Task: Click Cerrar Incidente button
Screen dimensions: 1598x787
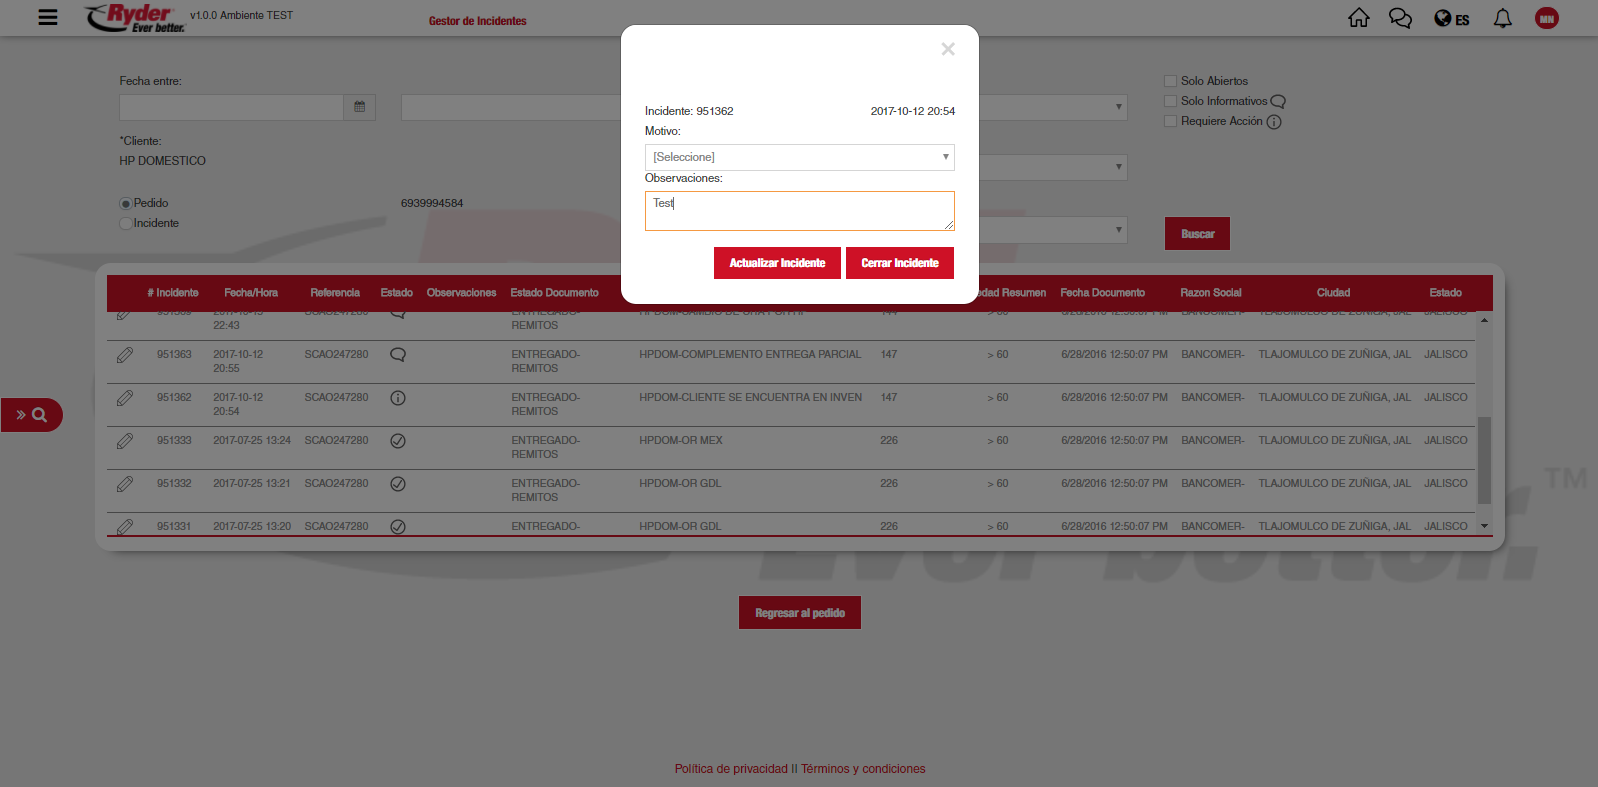Action: [899, 263]
